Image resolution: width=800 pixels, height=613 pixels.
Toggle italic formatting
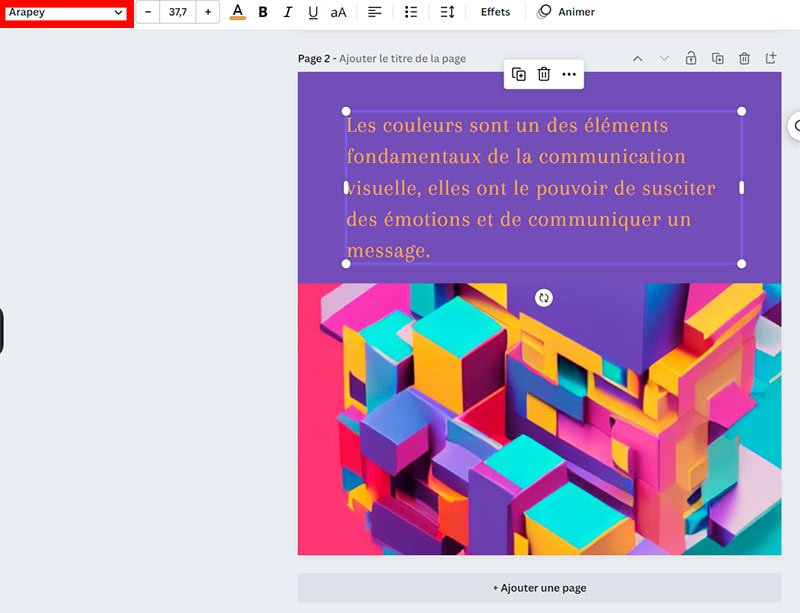[x=288, y=12]
